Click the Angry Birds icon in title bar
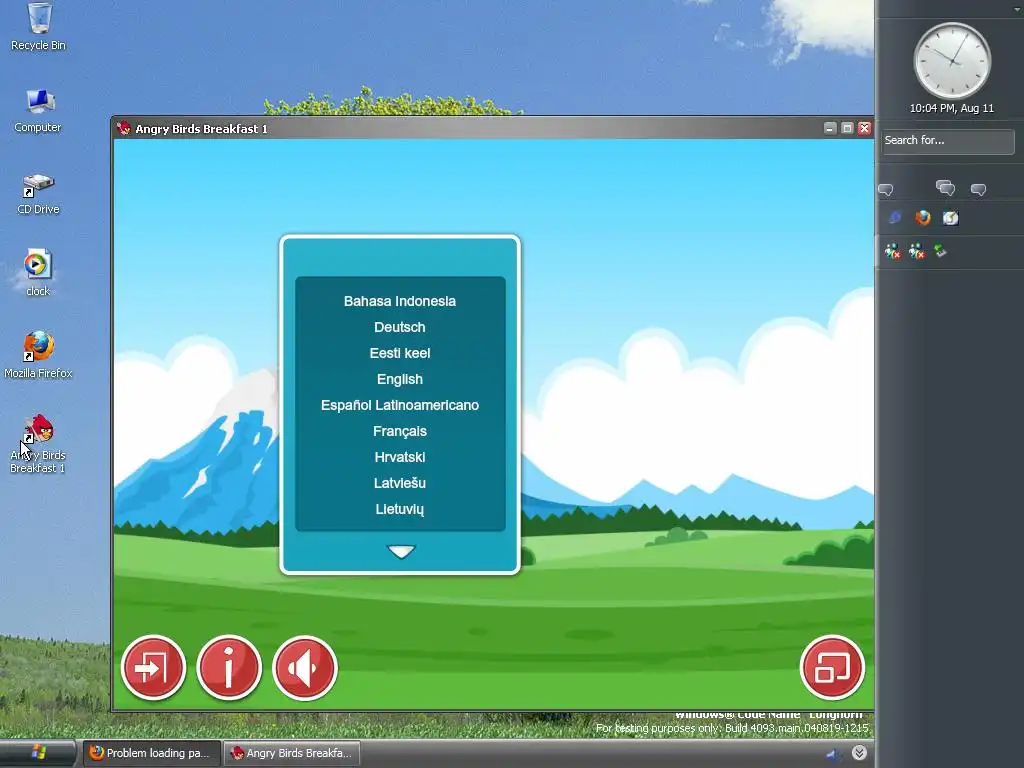This screenshot has width=1024, height=768. coord(124,129)
